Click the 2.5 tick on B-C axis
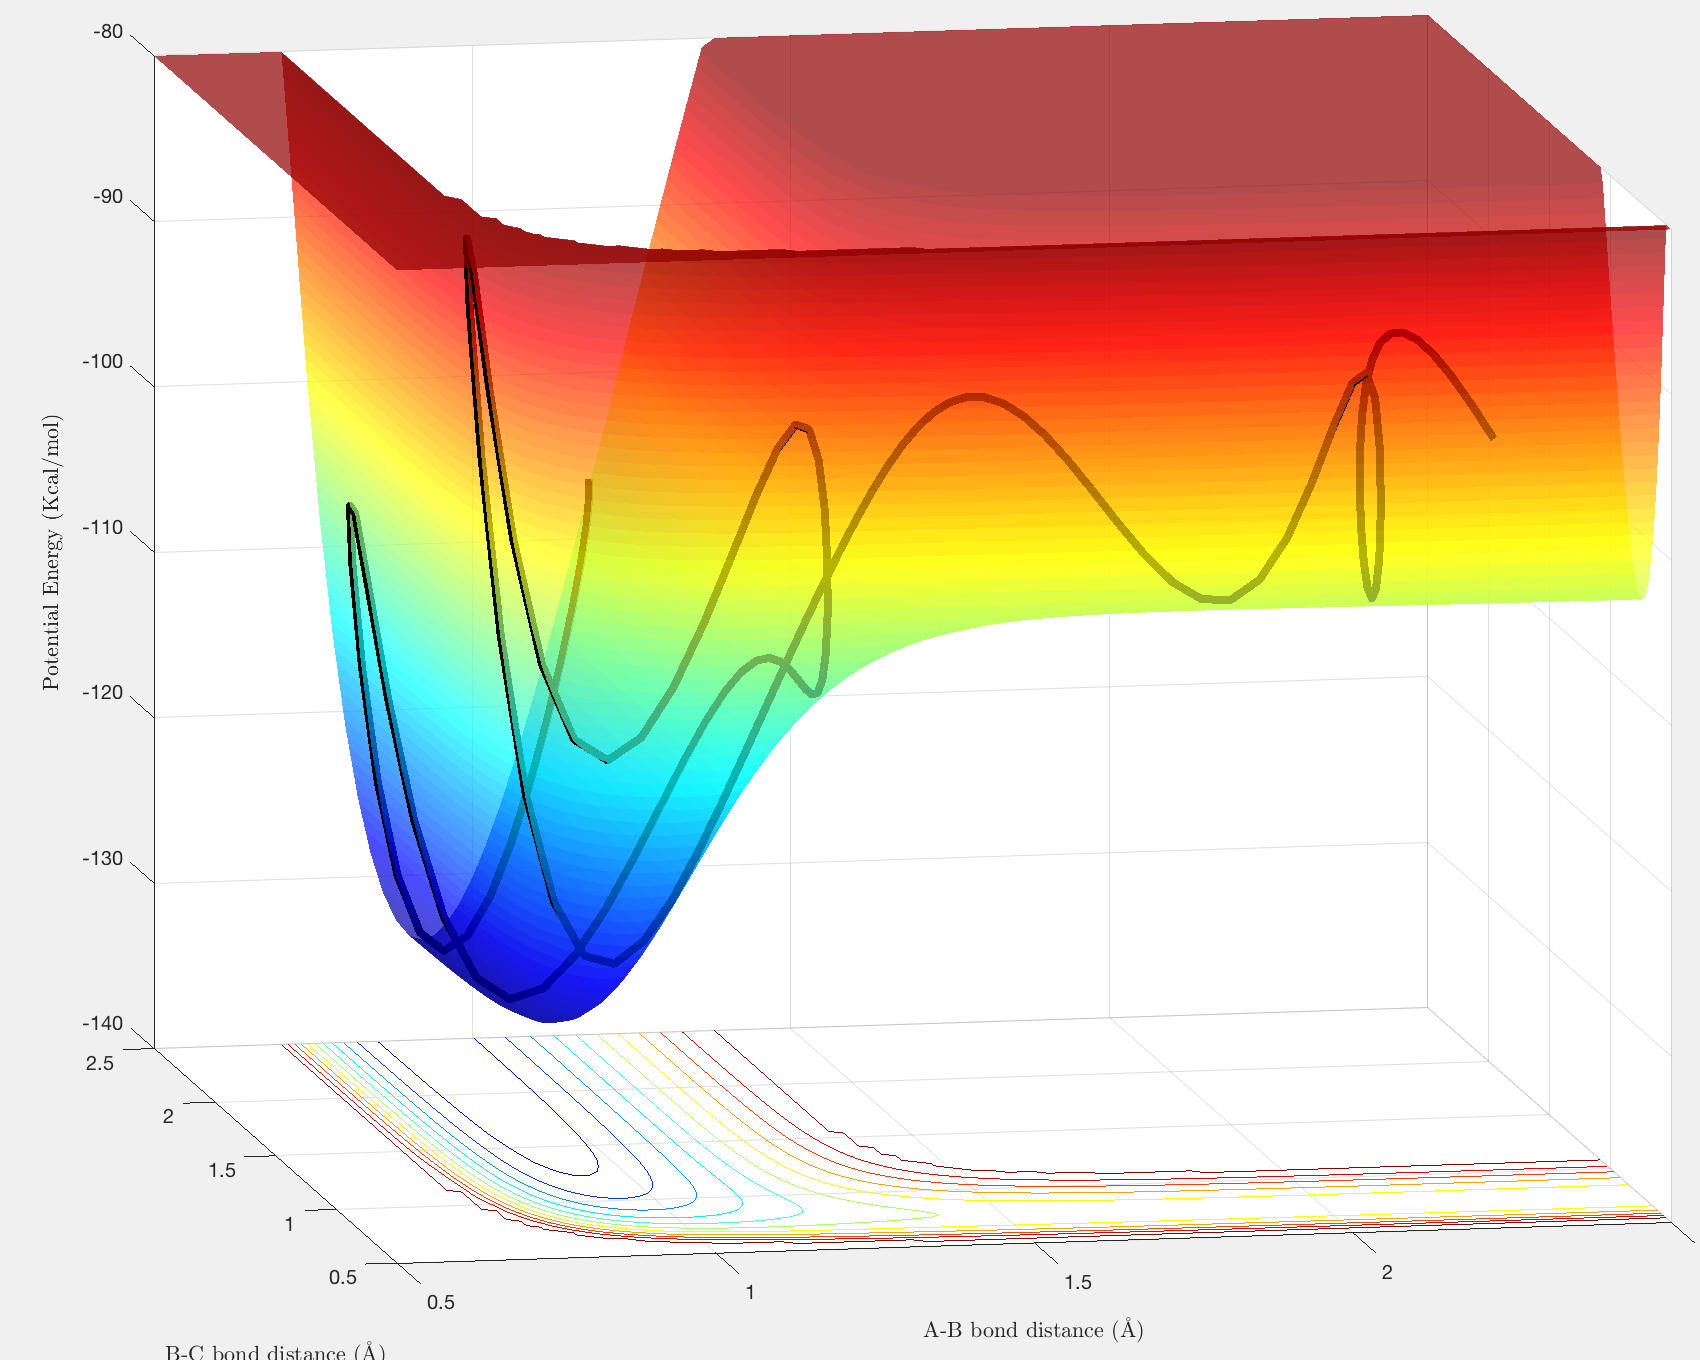Image resolution: width=1700 pixels, height=1360 pixels. point(100,1063)
